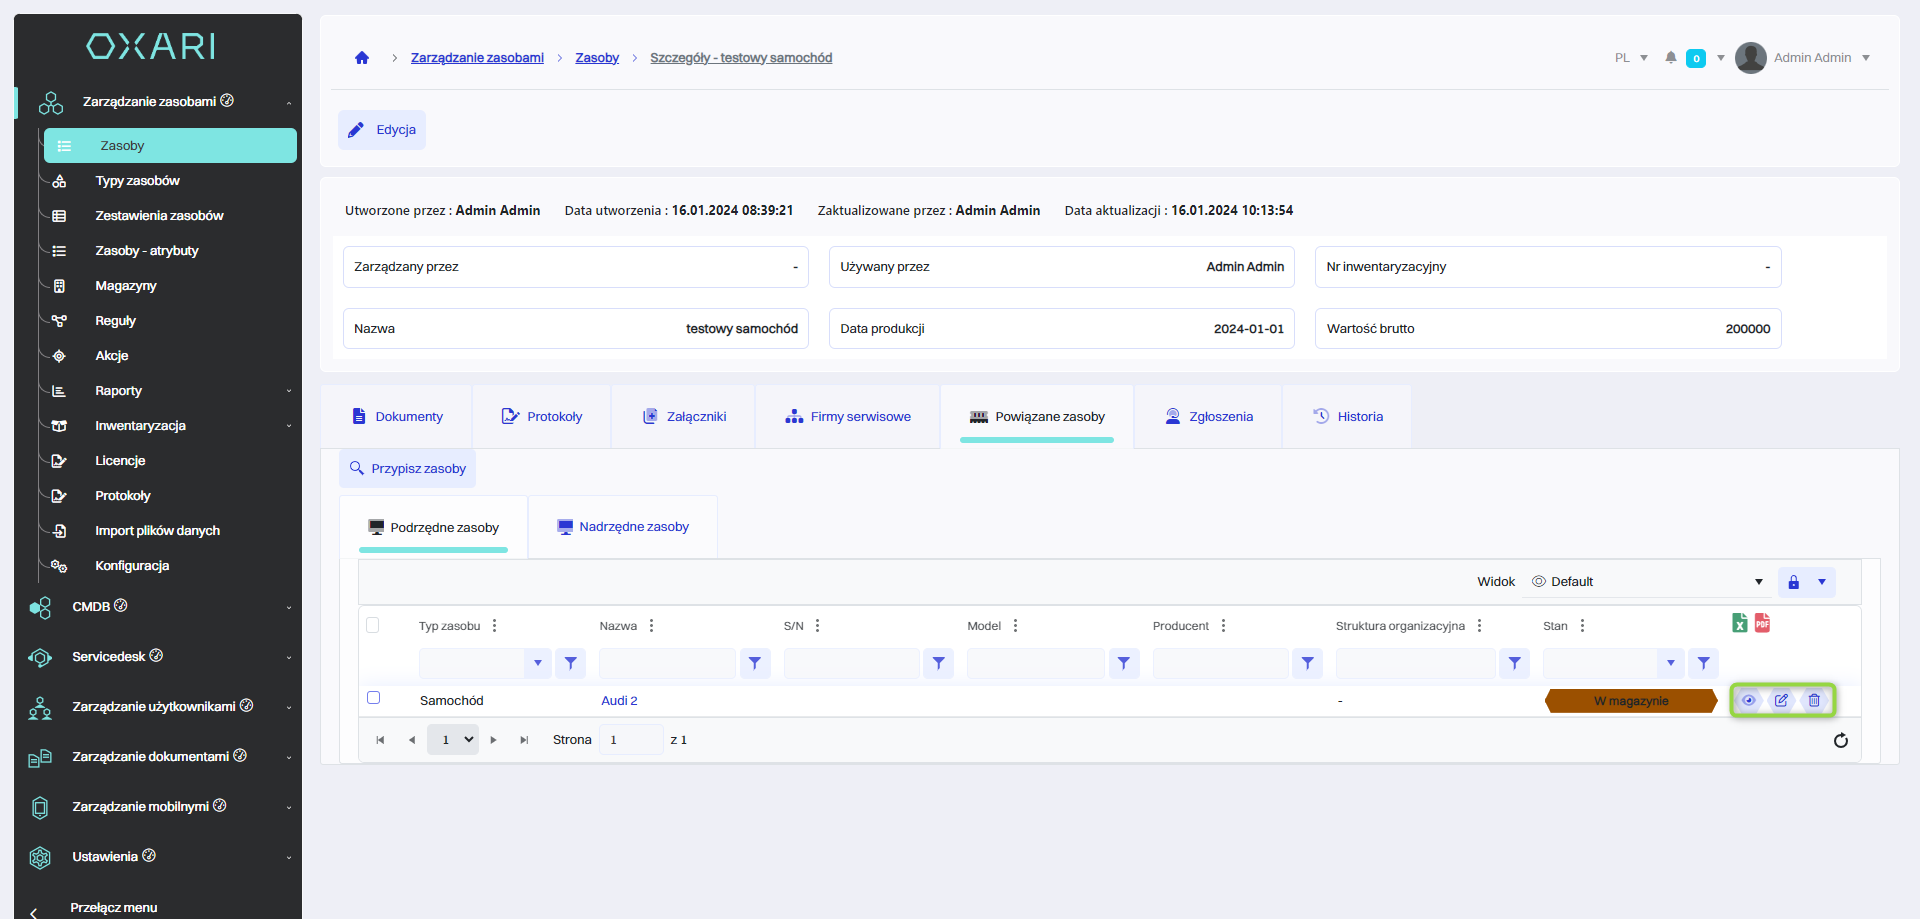
Task: Click the home breadcrumb icon
Action: click(362, 58)
